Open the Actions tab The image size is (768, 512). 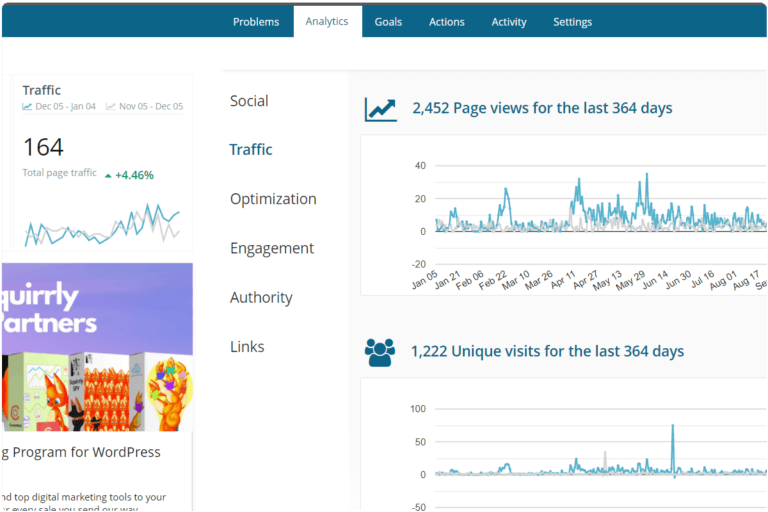(x=446, y=22)
